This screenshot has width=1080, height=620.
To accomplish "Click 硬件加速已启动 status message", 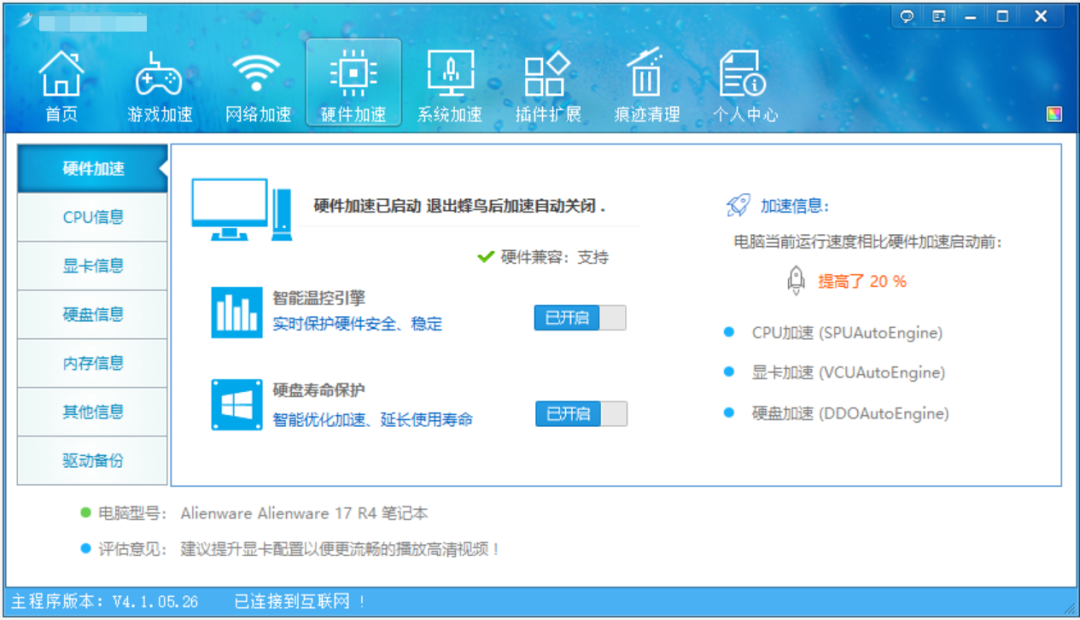I will [459, 205].
